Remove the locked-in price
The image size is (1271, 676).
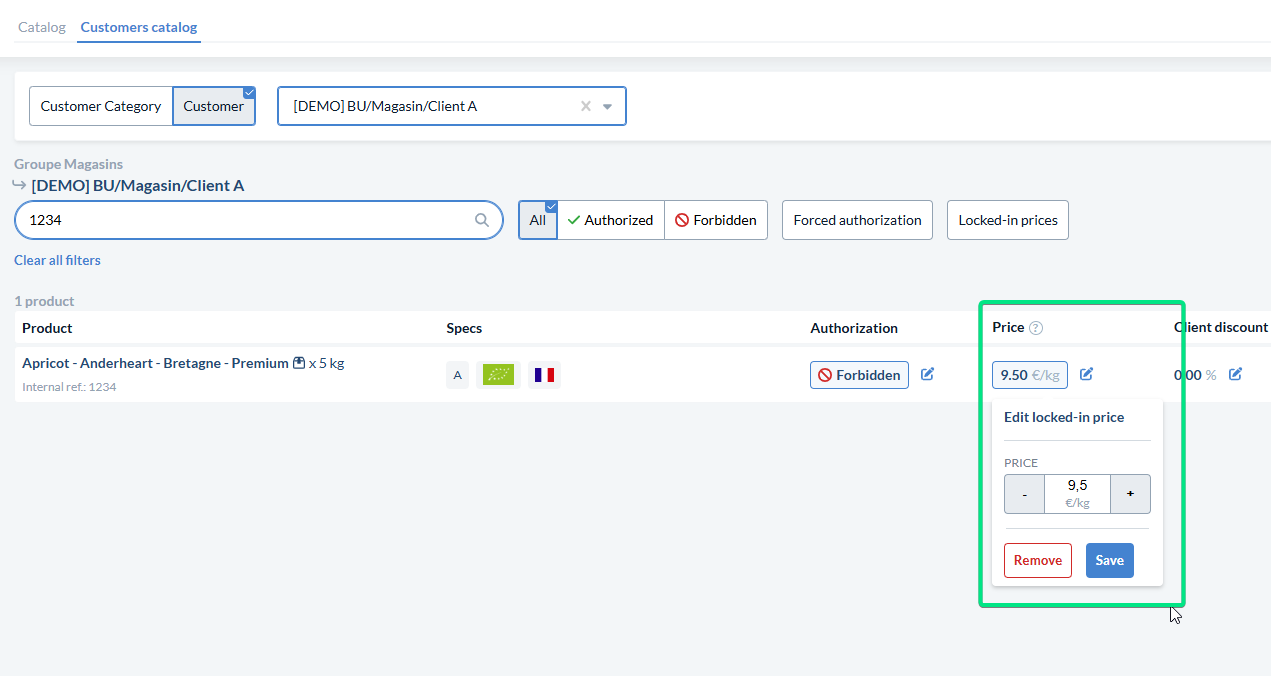coord(1038,561)
